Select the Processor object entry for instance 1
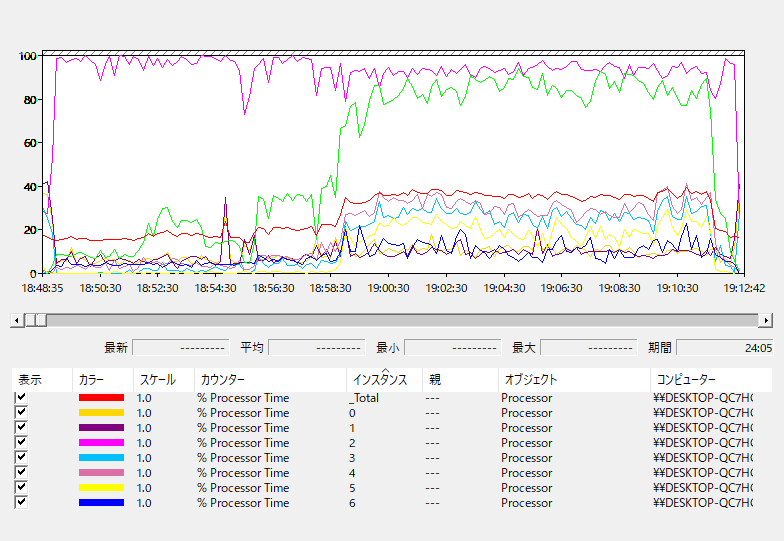The height and width of the screenshot is (541, 784). coord(526,428)
